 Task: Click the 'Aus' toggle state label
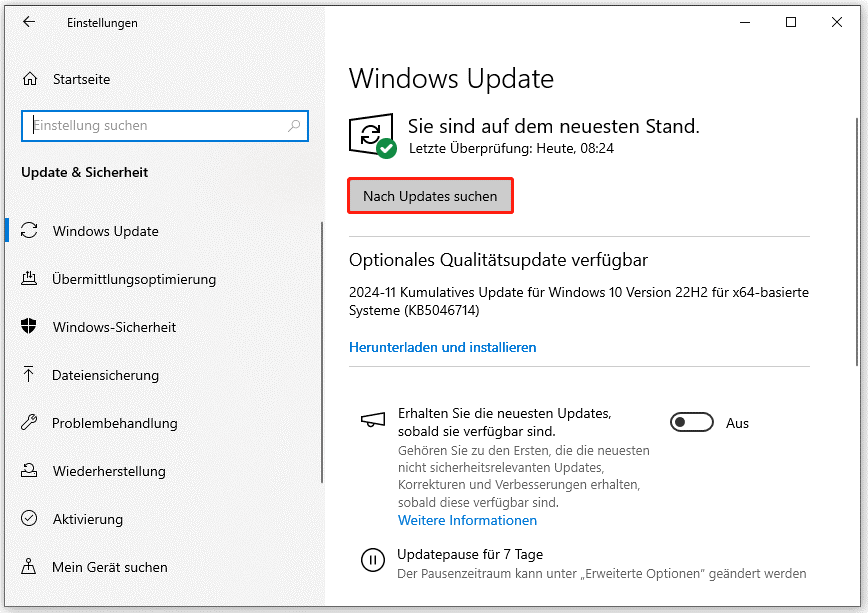(x=737, y=423)
